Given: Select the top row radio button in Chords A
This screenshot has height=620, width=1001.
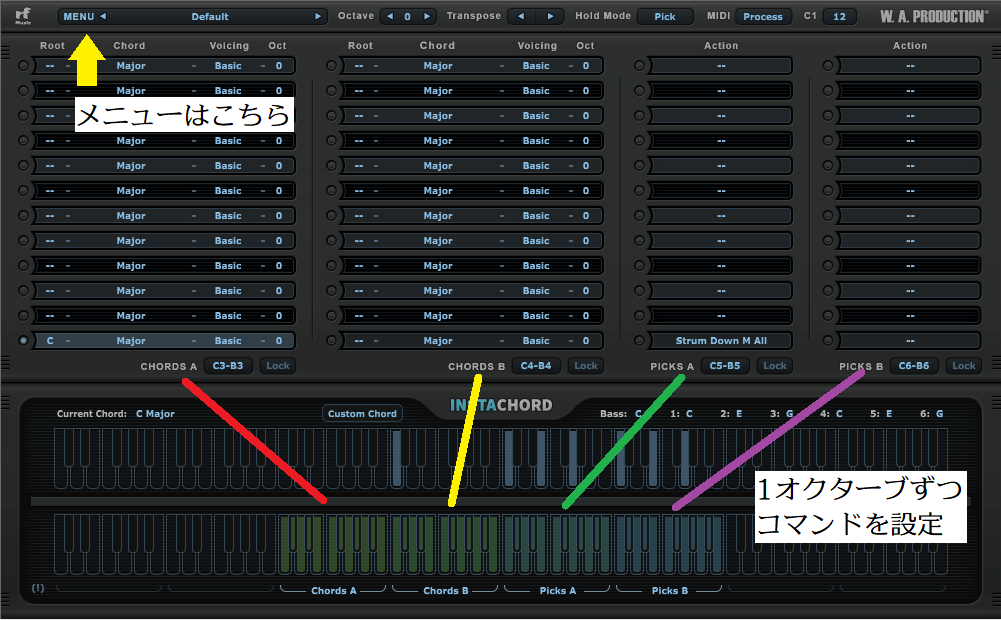Looking at the screenshot, I should pyautogui.click(x=24, y=66).
